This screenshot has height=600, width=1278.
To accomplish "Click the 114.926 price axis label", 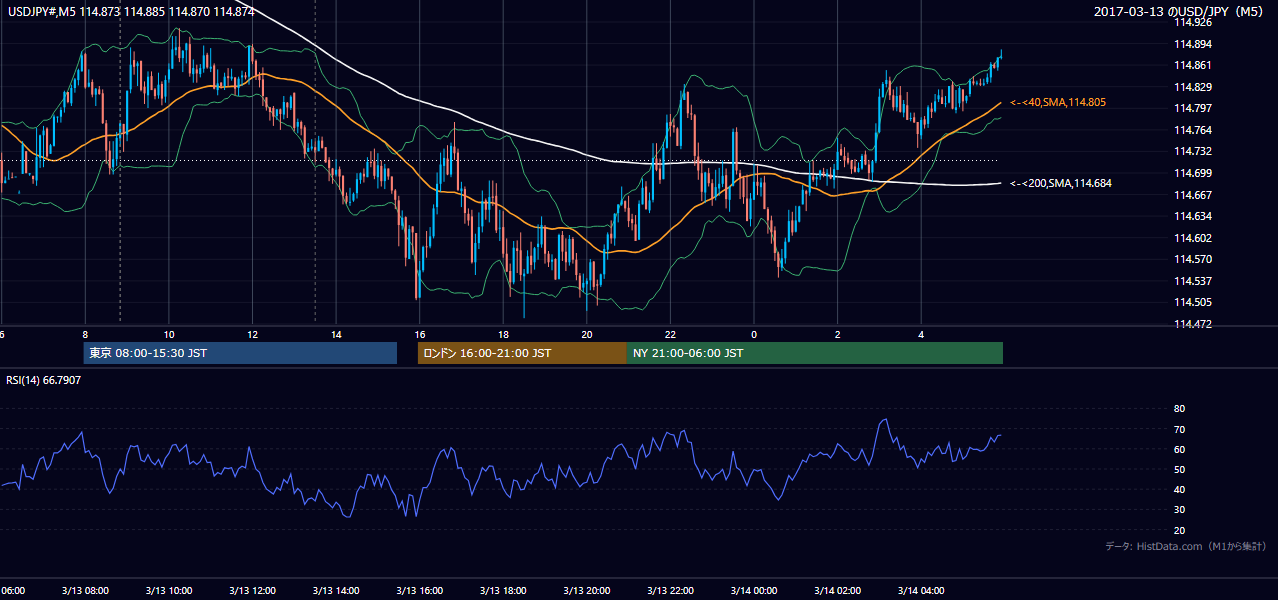I will point(1191,22).
